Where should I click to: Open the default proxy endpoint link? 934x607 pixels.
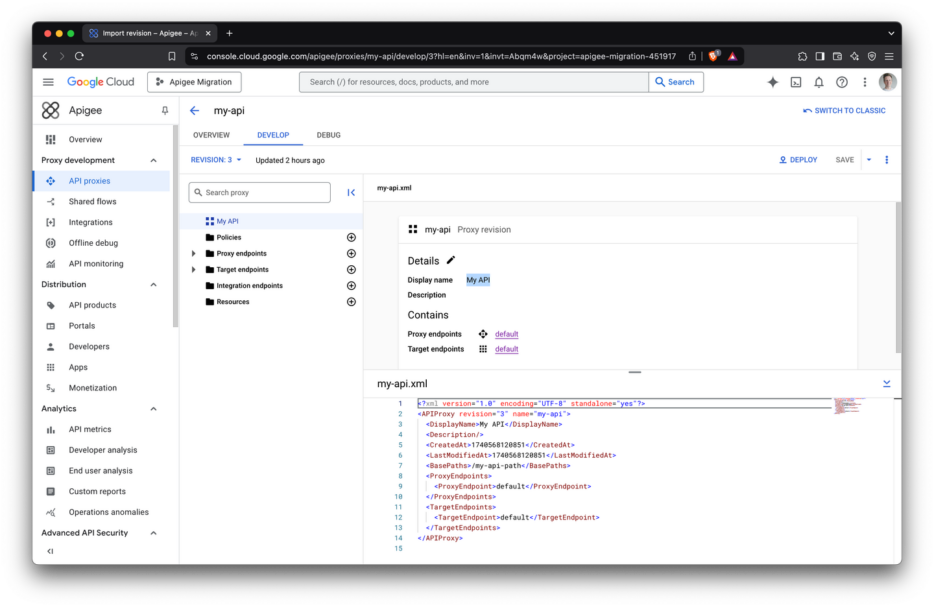[506, 334]
